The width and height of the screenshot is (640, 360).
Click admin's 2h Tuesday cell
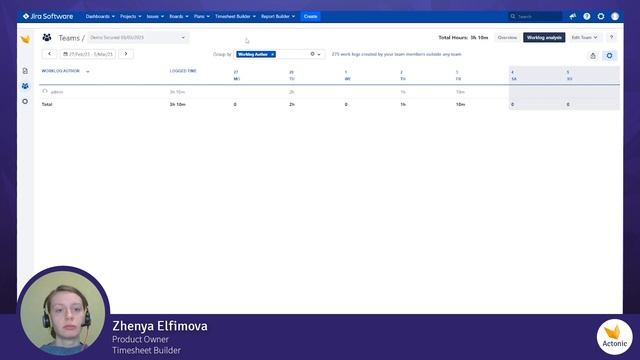[291, 92]
